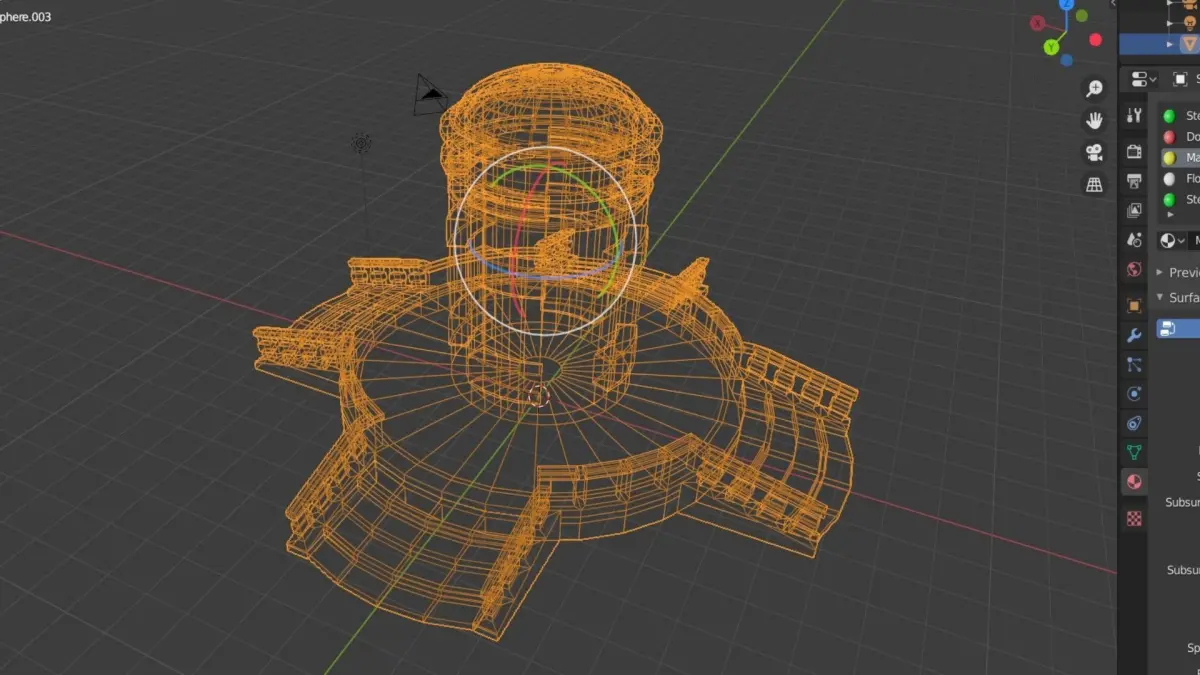Open the Scene properties tab
This screenshot has height=675, width=1200.
pos(1134,240)
